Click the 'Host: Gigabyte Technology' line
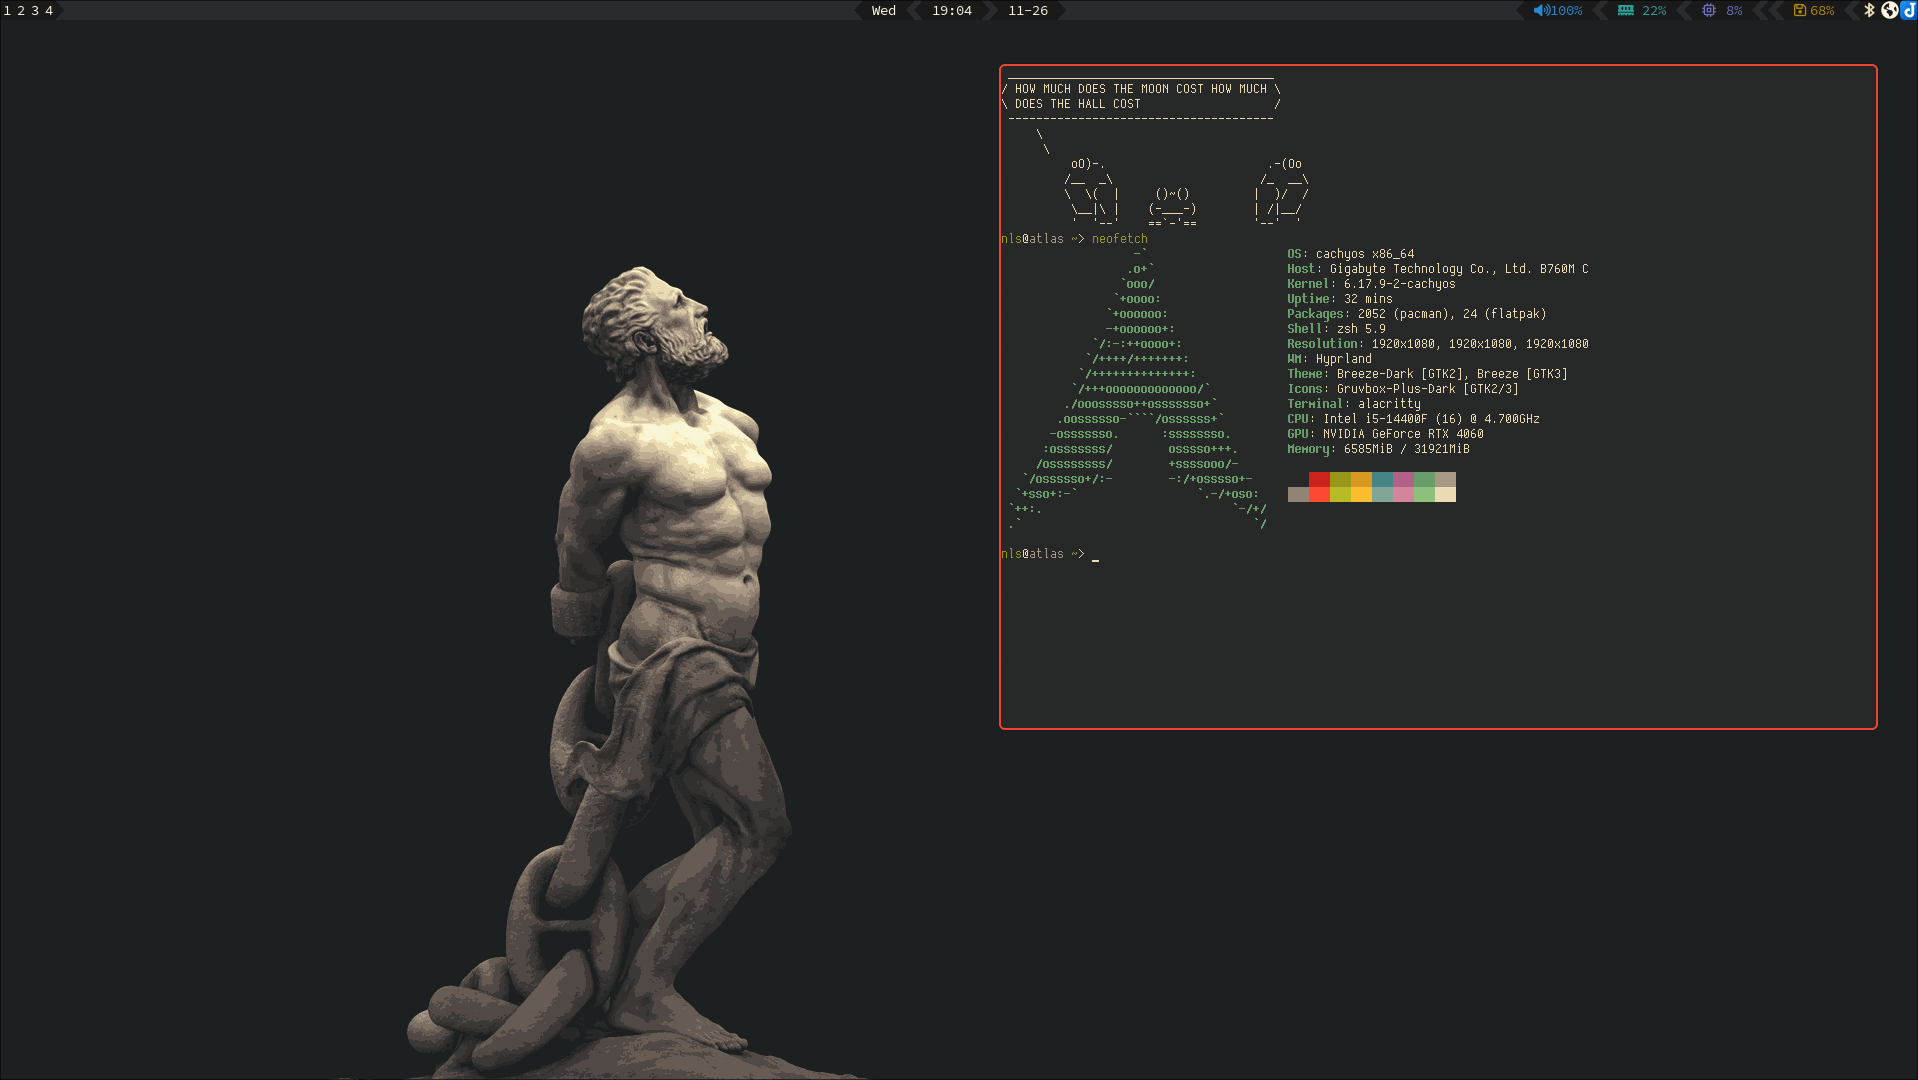The image size is (1918, 1080). click(x=1438, y=269)
